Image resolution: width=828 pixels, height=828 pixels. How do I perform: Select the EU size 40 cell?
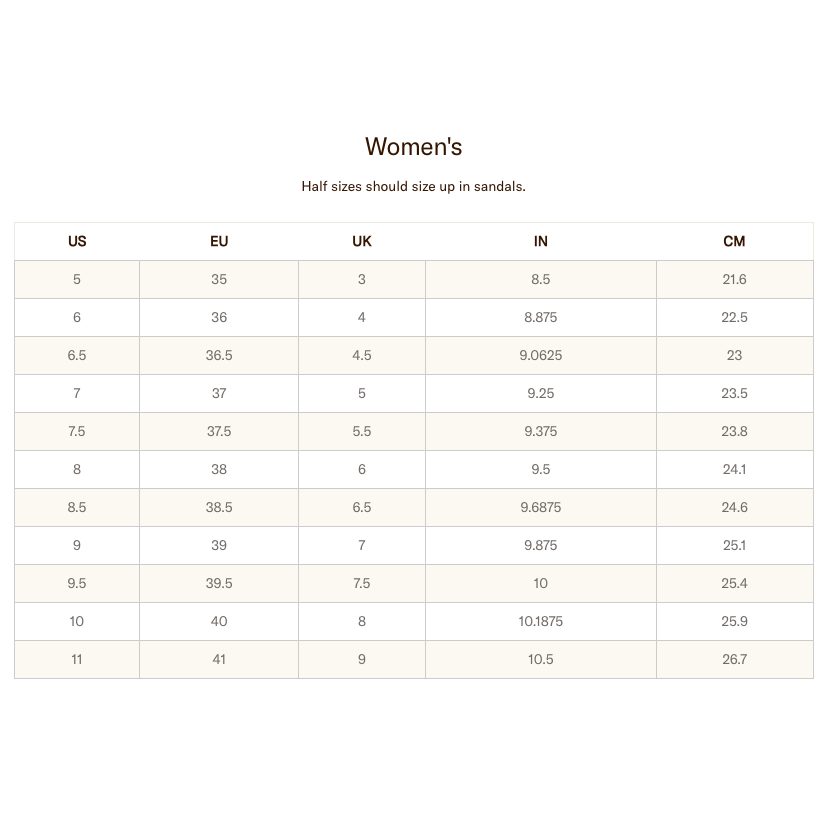click(x=219, y=622)
